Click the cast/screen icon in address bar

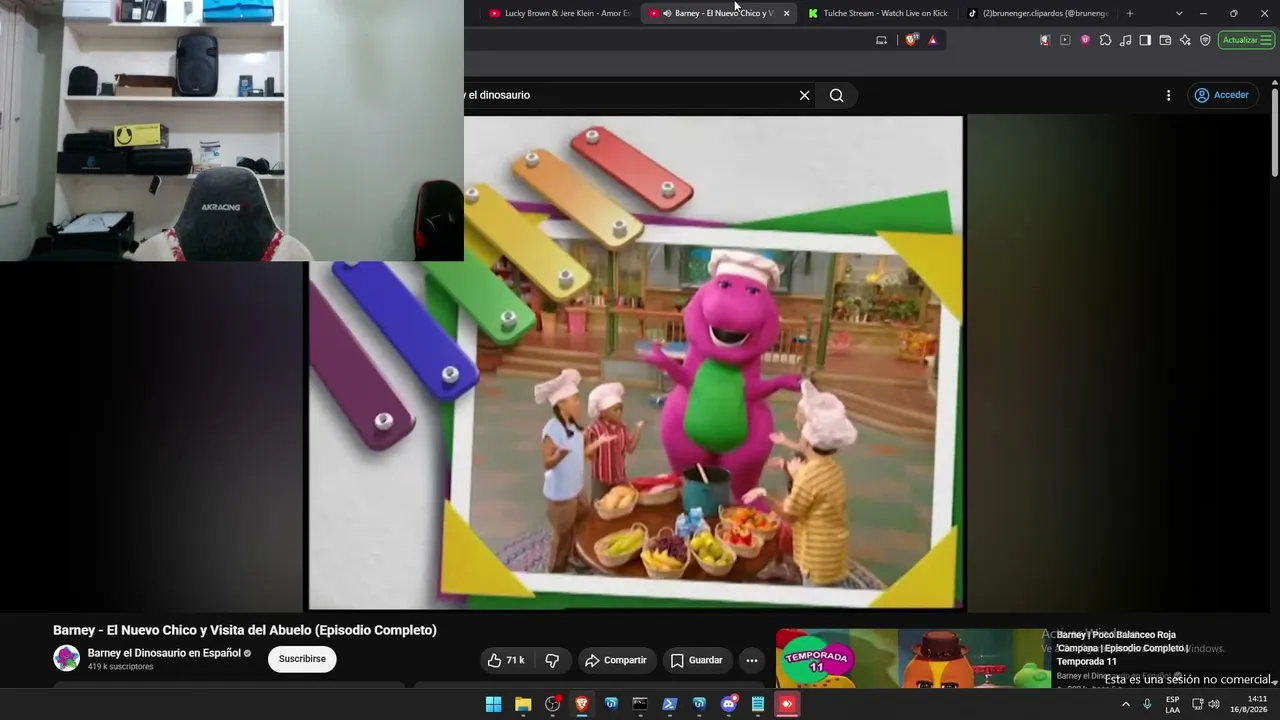pos(881,40)
